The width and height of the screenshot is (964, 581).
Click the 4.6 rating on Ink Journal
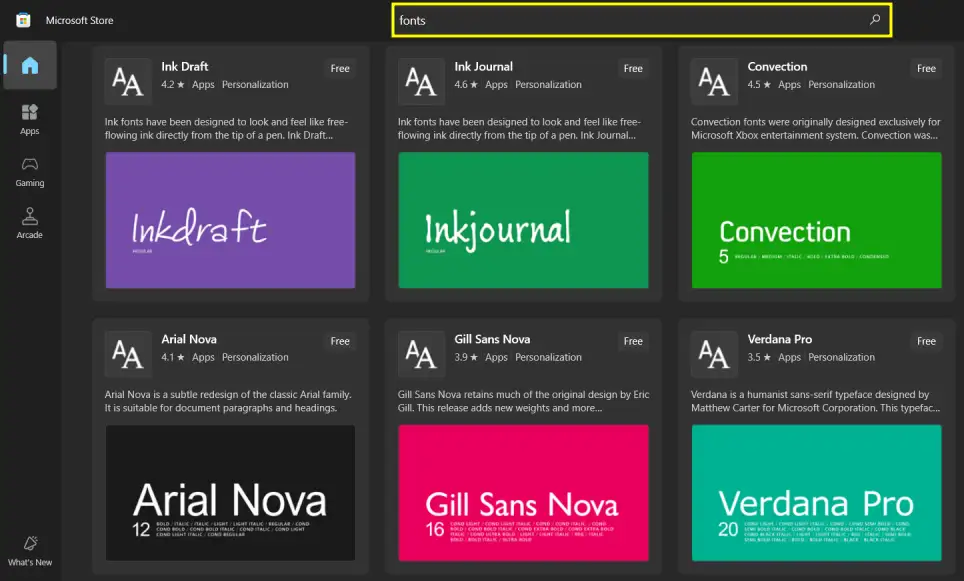(463, 84)
